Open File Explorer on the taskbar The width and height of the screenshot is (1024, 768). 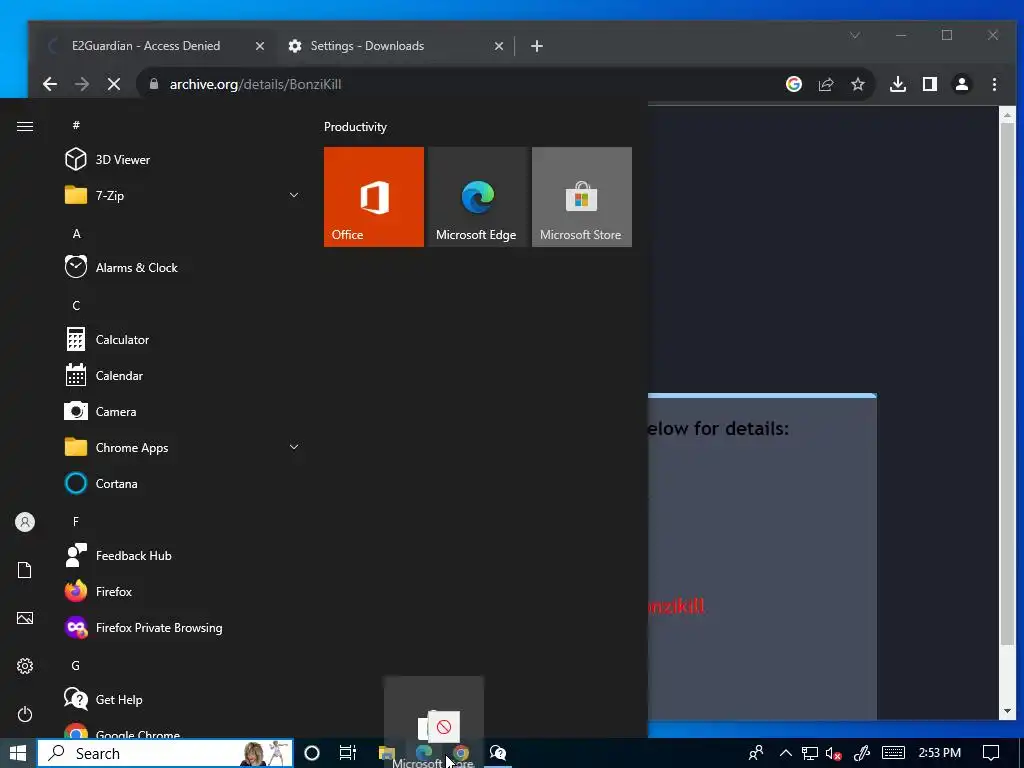[x=387, y=753]
